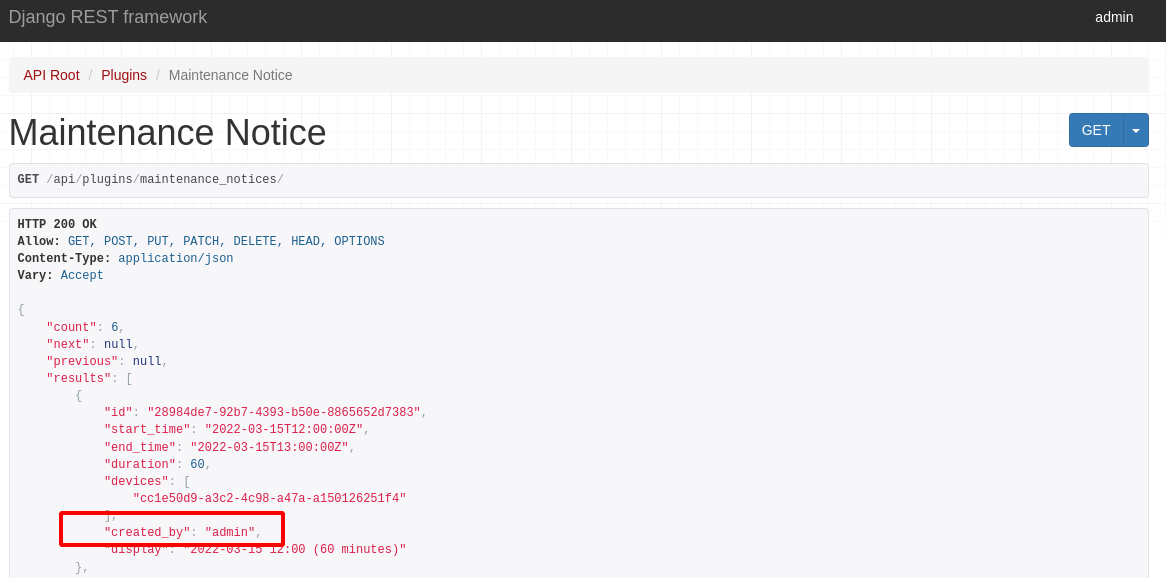Screen dimensions: 1166x578
Task: Open the GET format dropdown caret
Action: [x=1135, y=130]
